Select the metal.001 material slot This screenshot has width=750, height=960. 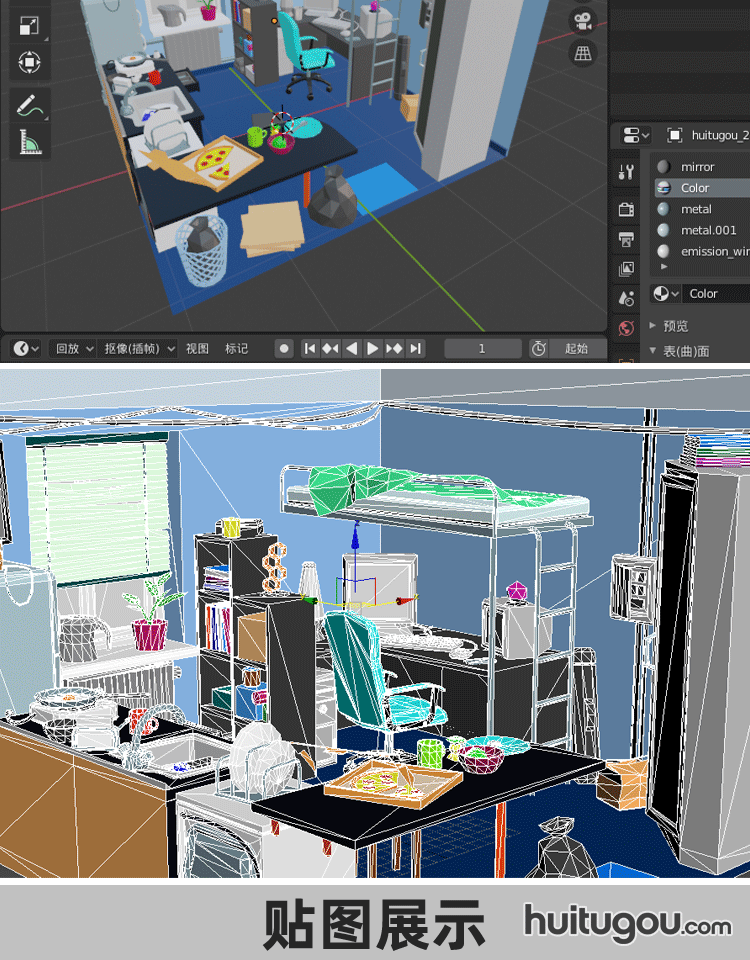[702, 230]
